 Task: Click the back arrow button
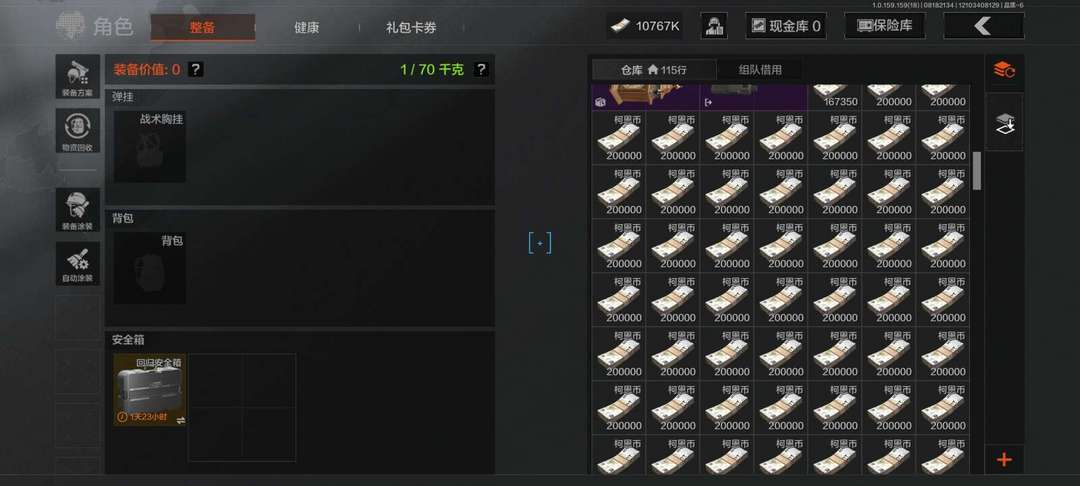[x=984, y=26]
